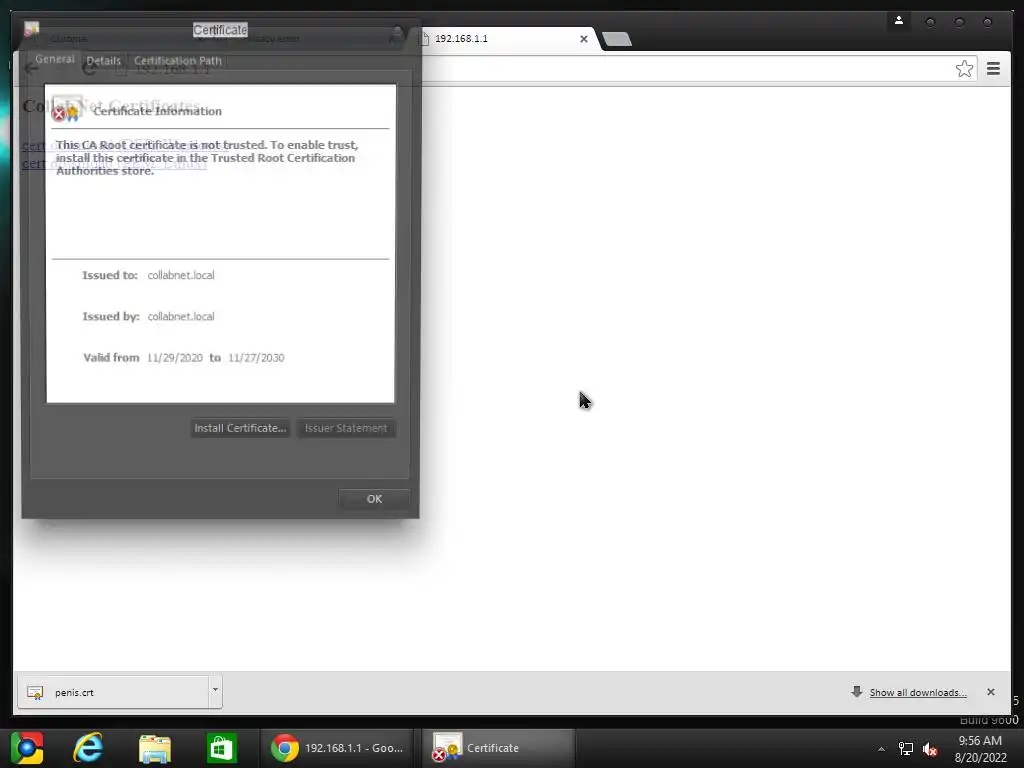Select the General tab
The image size is (1024, 768).
tap(55, 59)
